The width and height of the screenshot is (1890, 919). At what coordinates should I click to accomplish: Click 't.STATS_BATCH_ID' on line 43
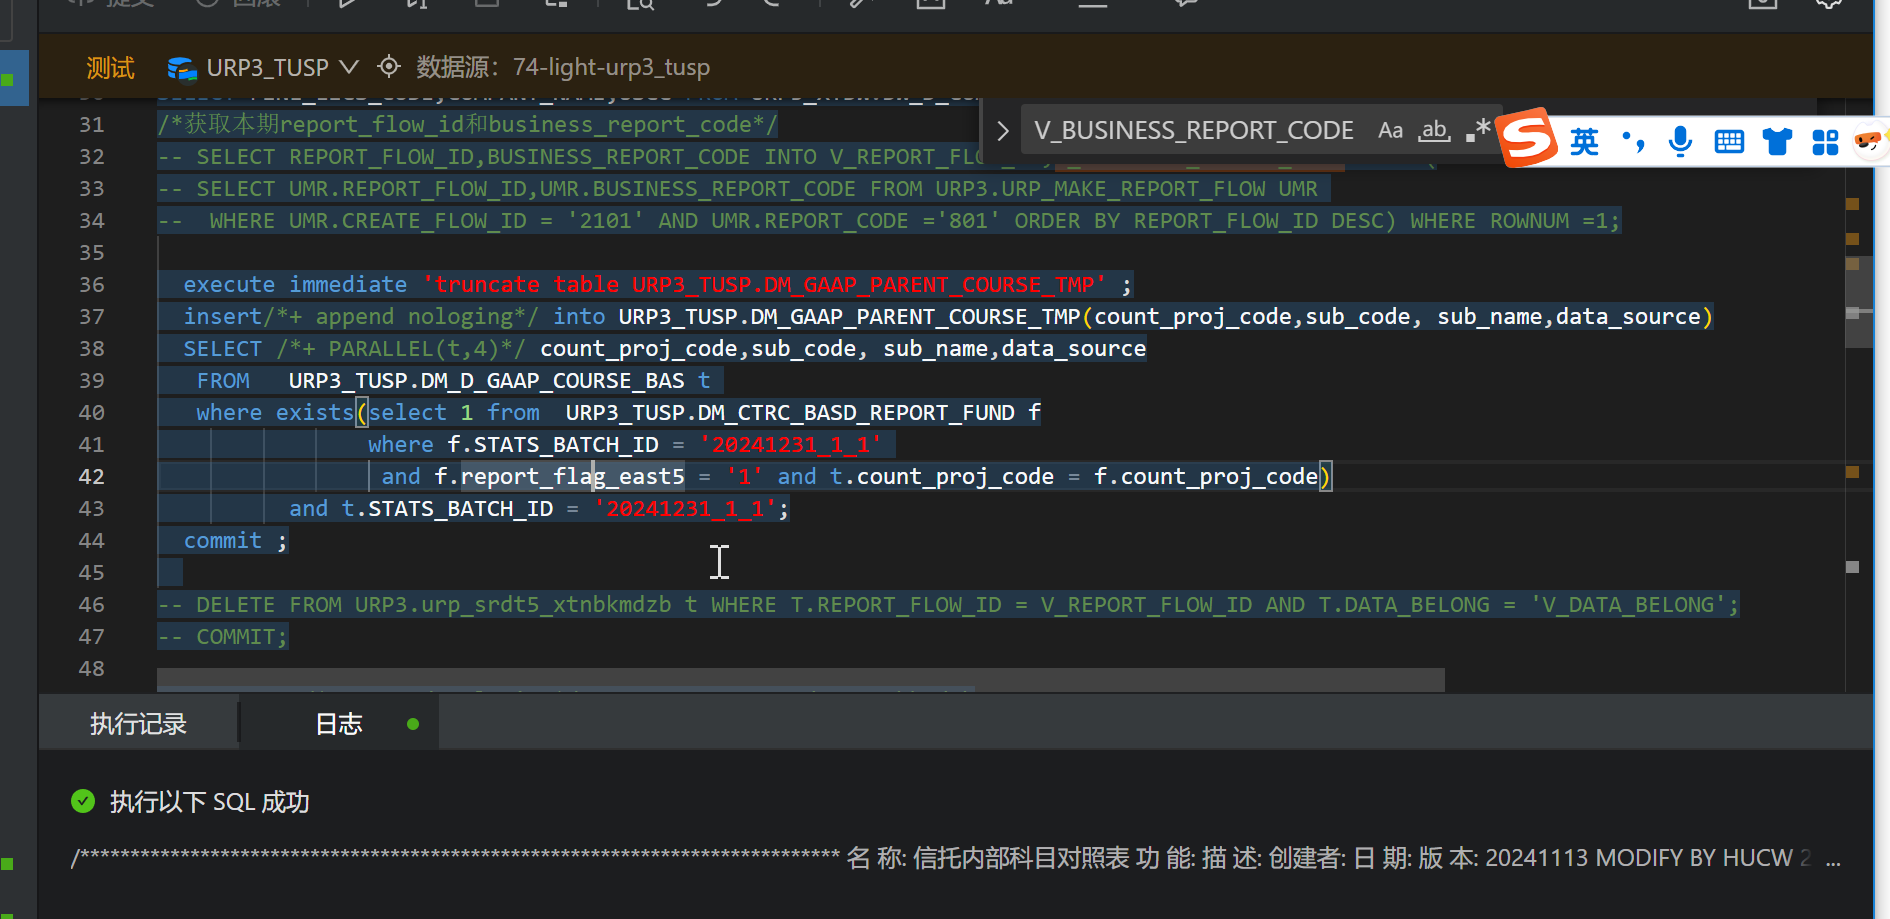(447, 509)
